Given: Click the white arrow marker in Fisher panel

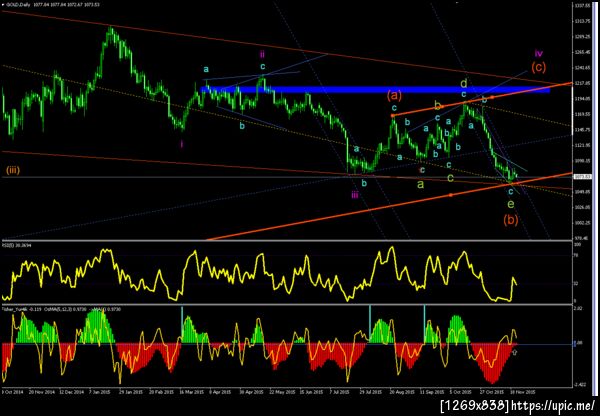Looking at the screenshot, I should [515, 351].
